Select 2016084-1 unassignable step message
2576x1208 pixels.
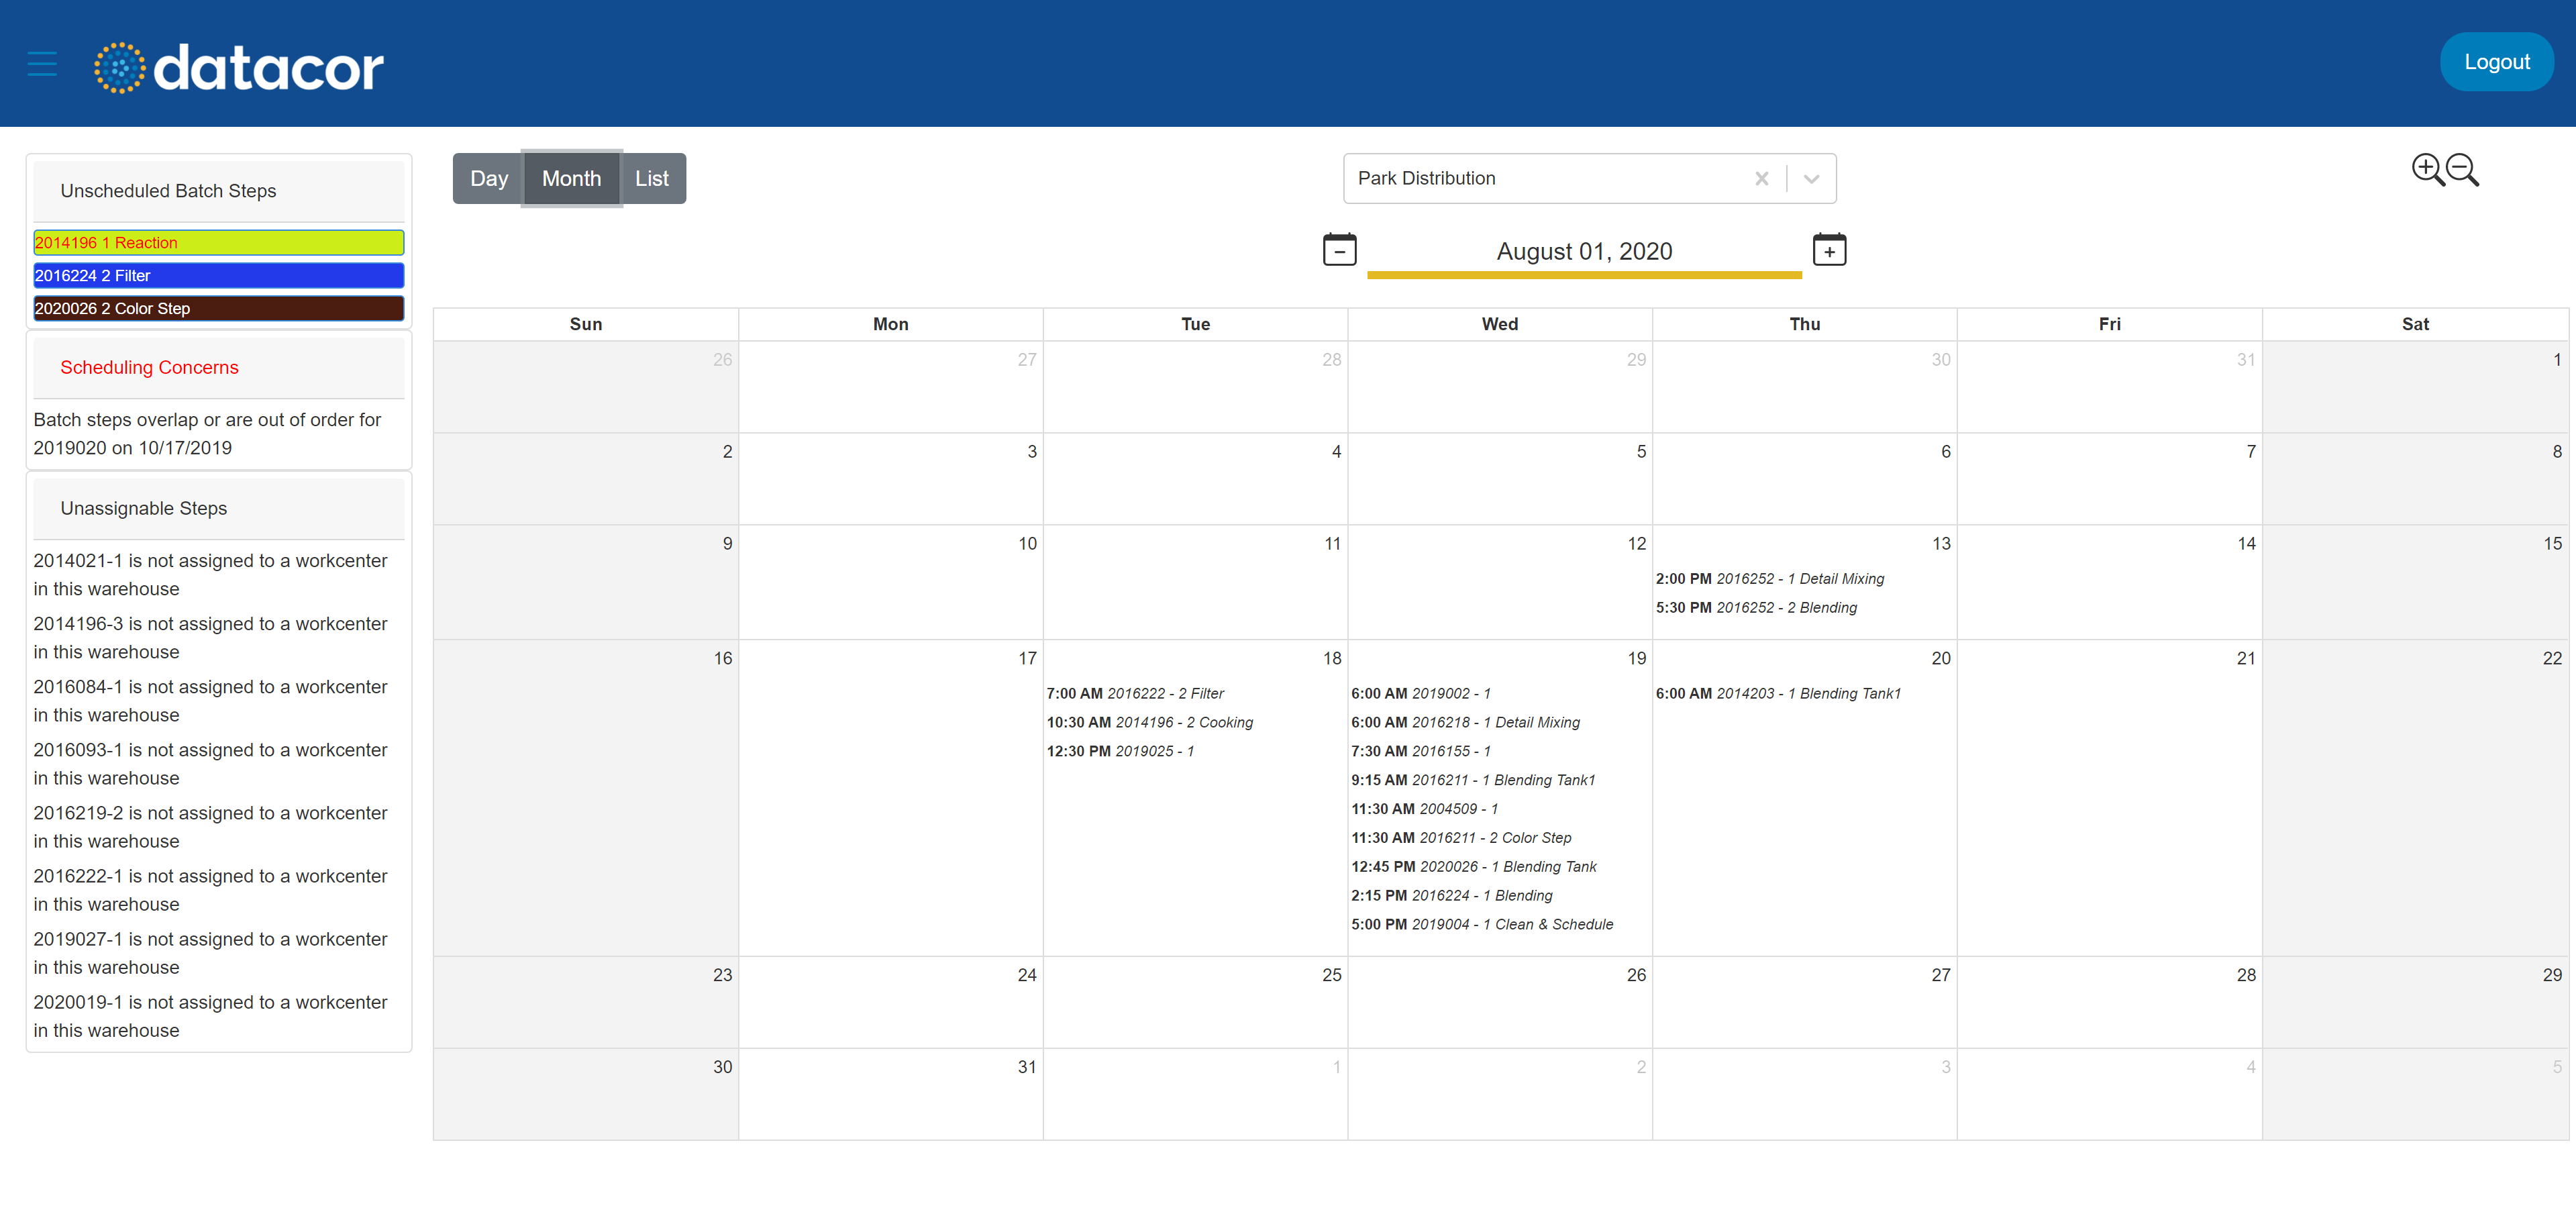pyautogui.click(x=210, y=701)
